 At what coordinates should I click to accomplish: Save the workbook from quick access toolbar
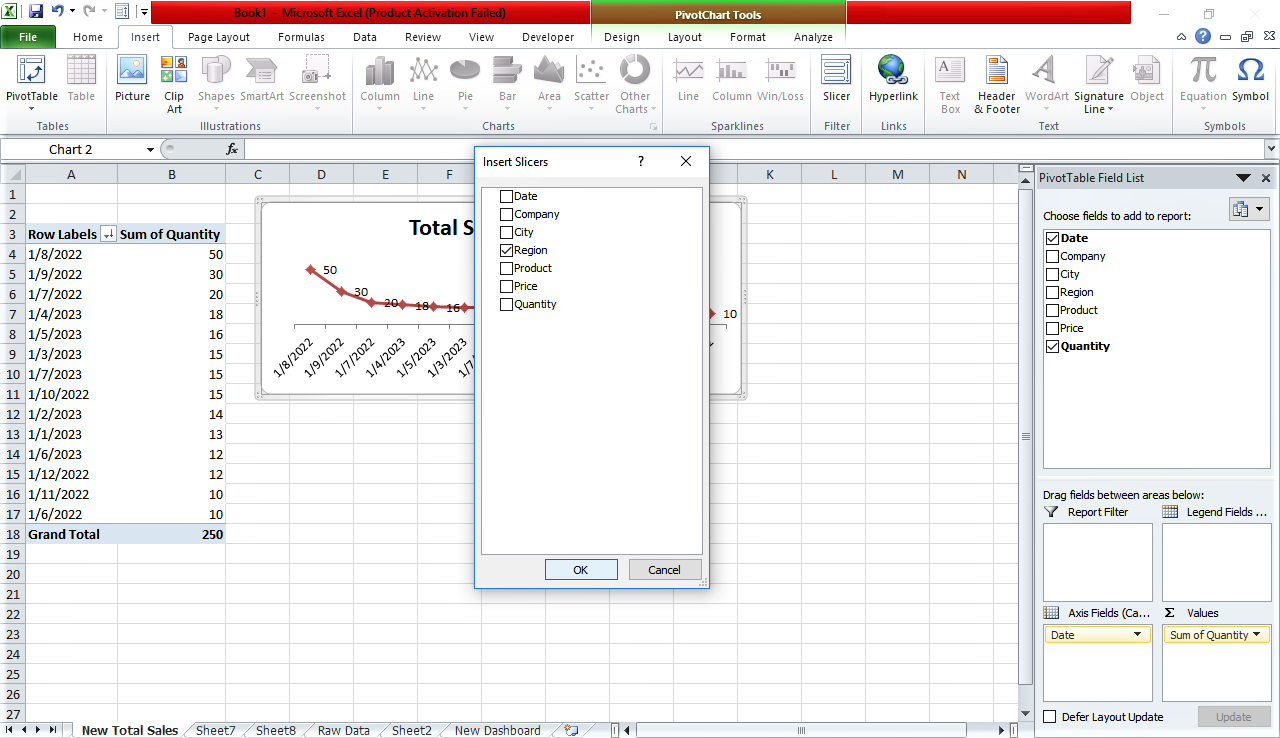36,12
